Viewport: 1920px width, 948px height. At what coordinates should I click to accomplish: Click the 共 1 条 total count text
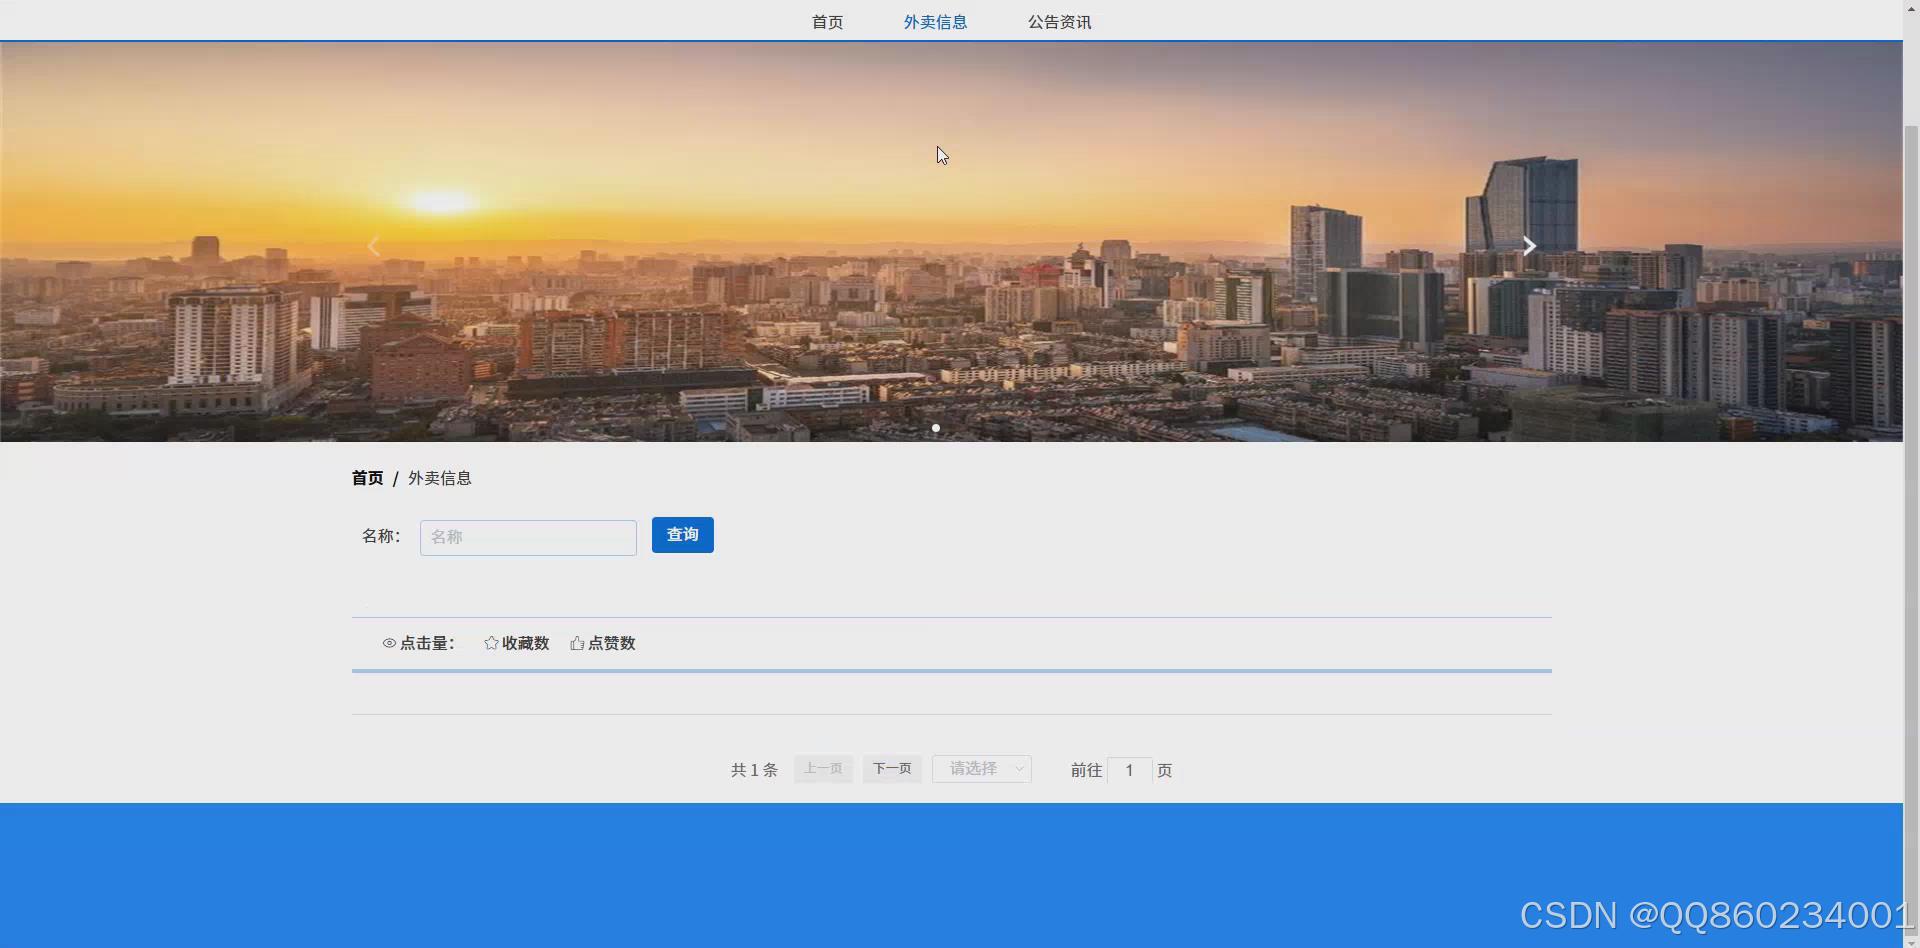(x=754, y=770)
